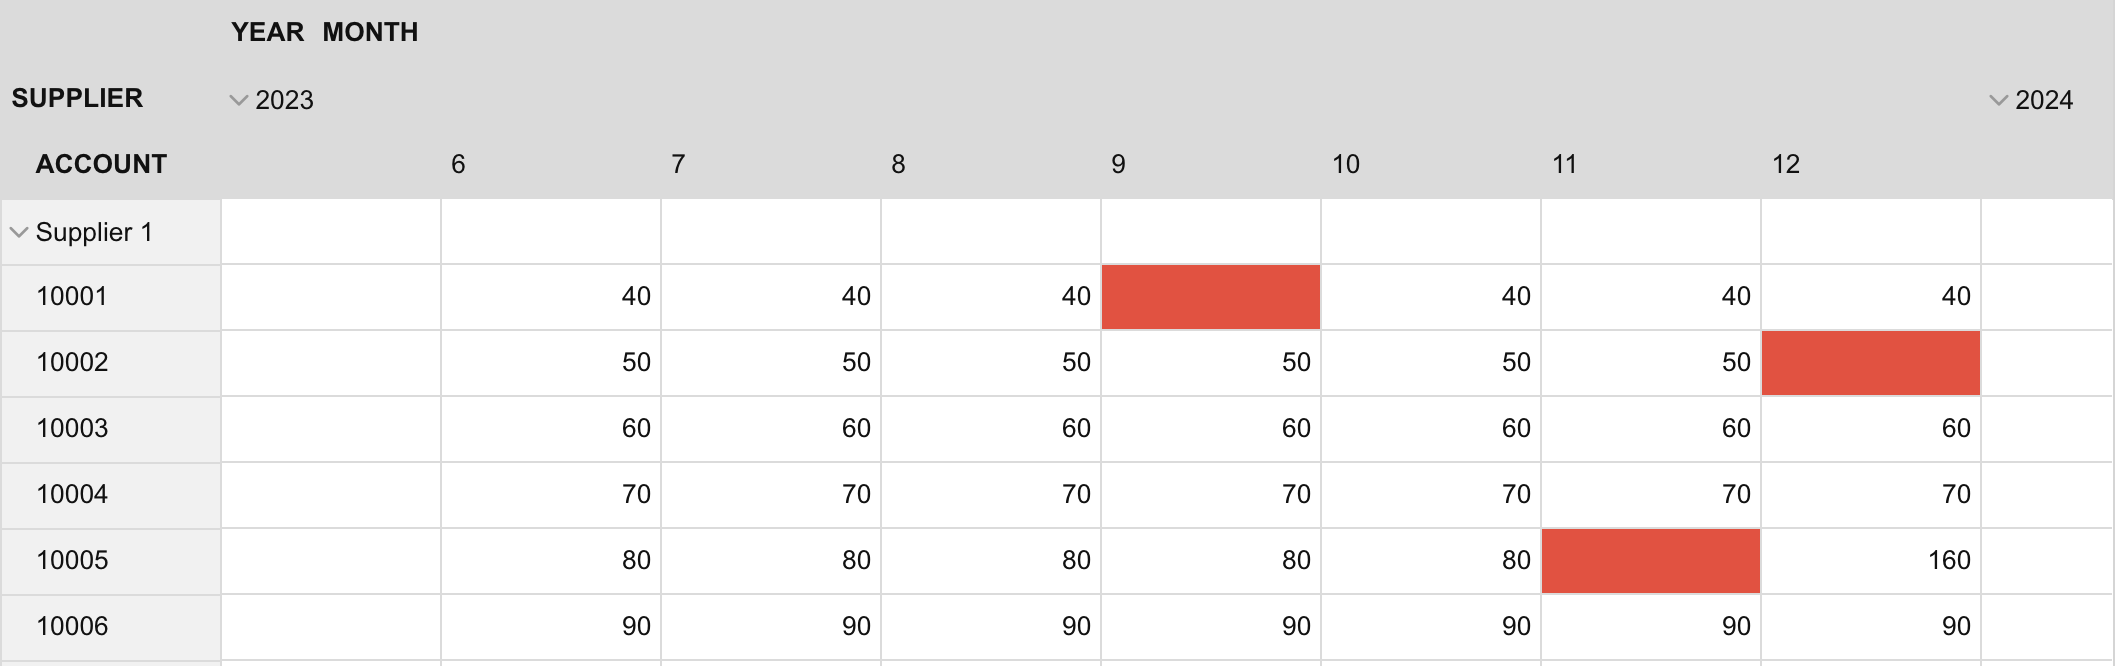2128x666 pixels.
Task: Click the month 6 column header
Action: 458,164
